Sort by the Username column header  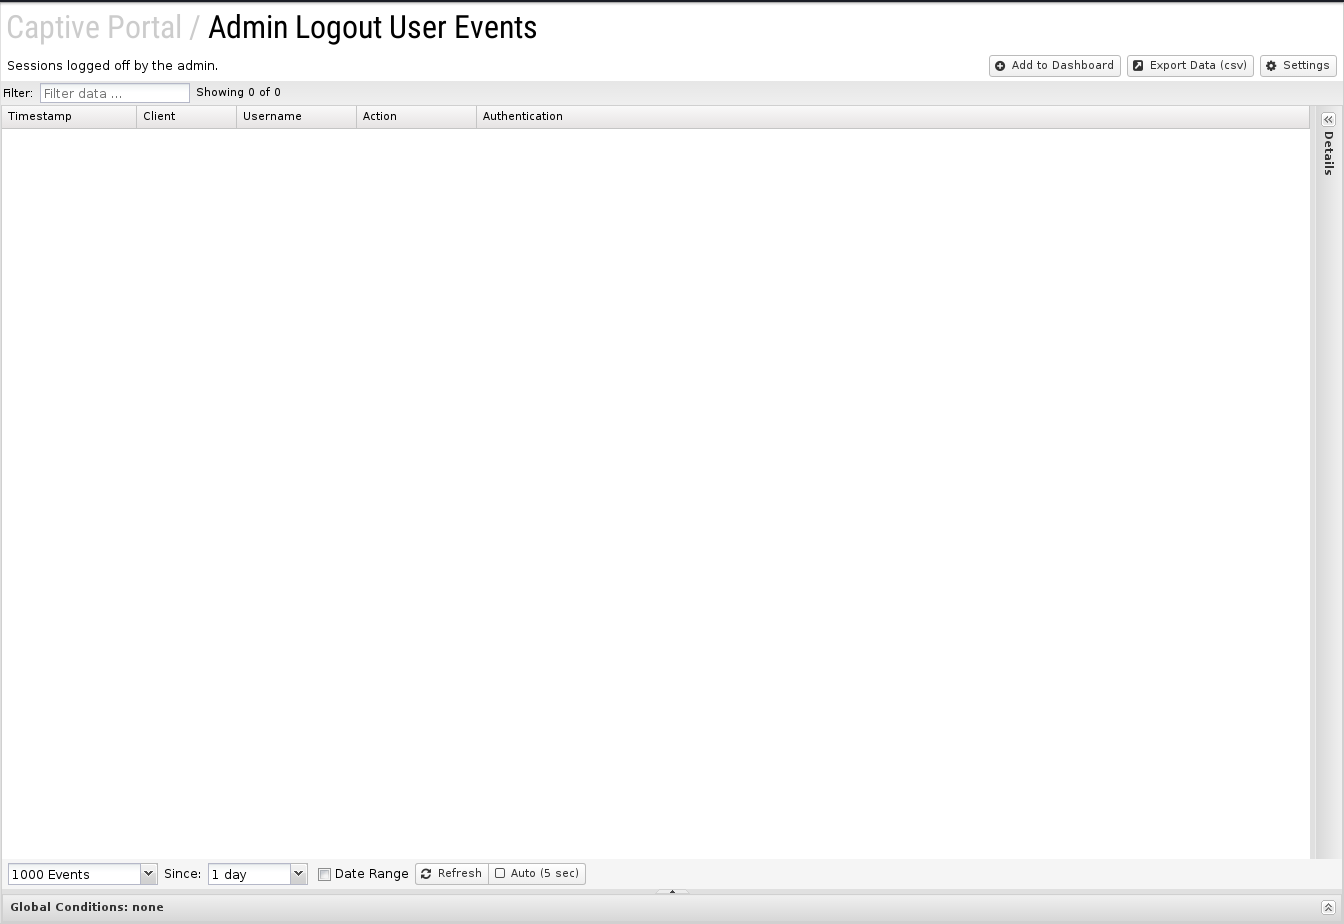pyautogui.click(x=297, y=117)
